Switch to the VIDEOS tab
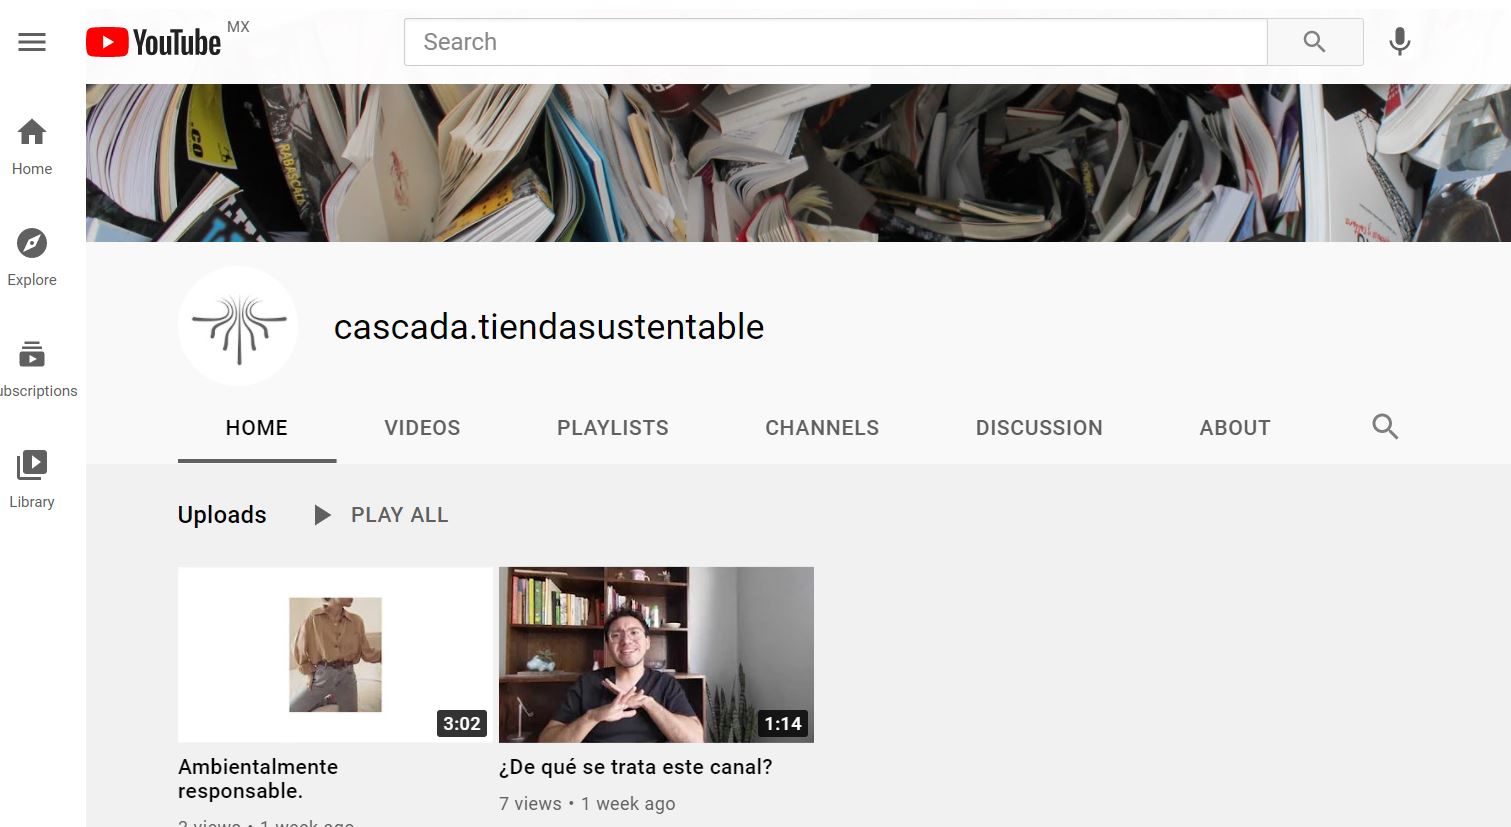Image resolution: width=1511 pixels, height=827 pixels. tap(422, 428)
